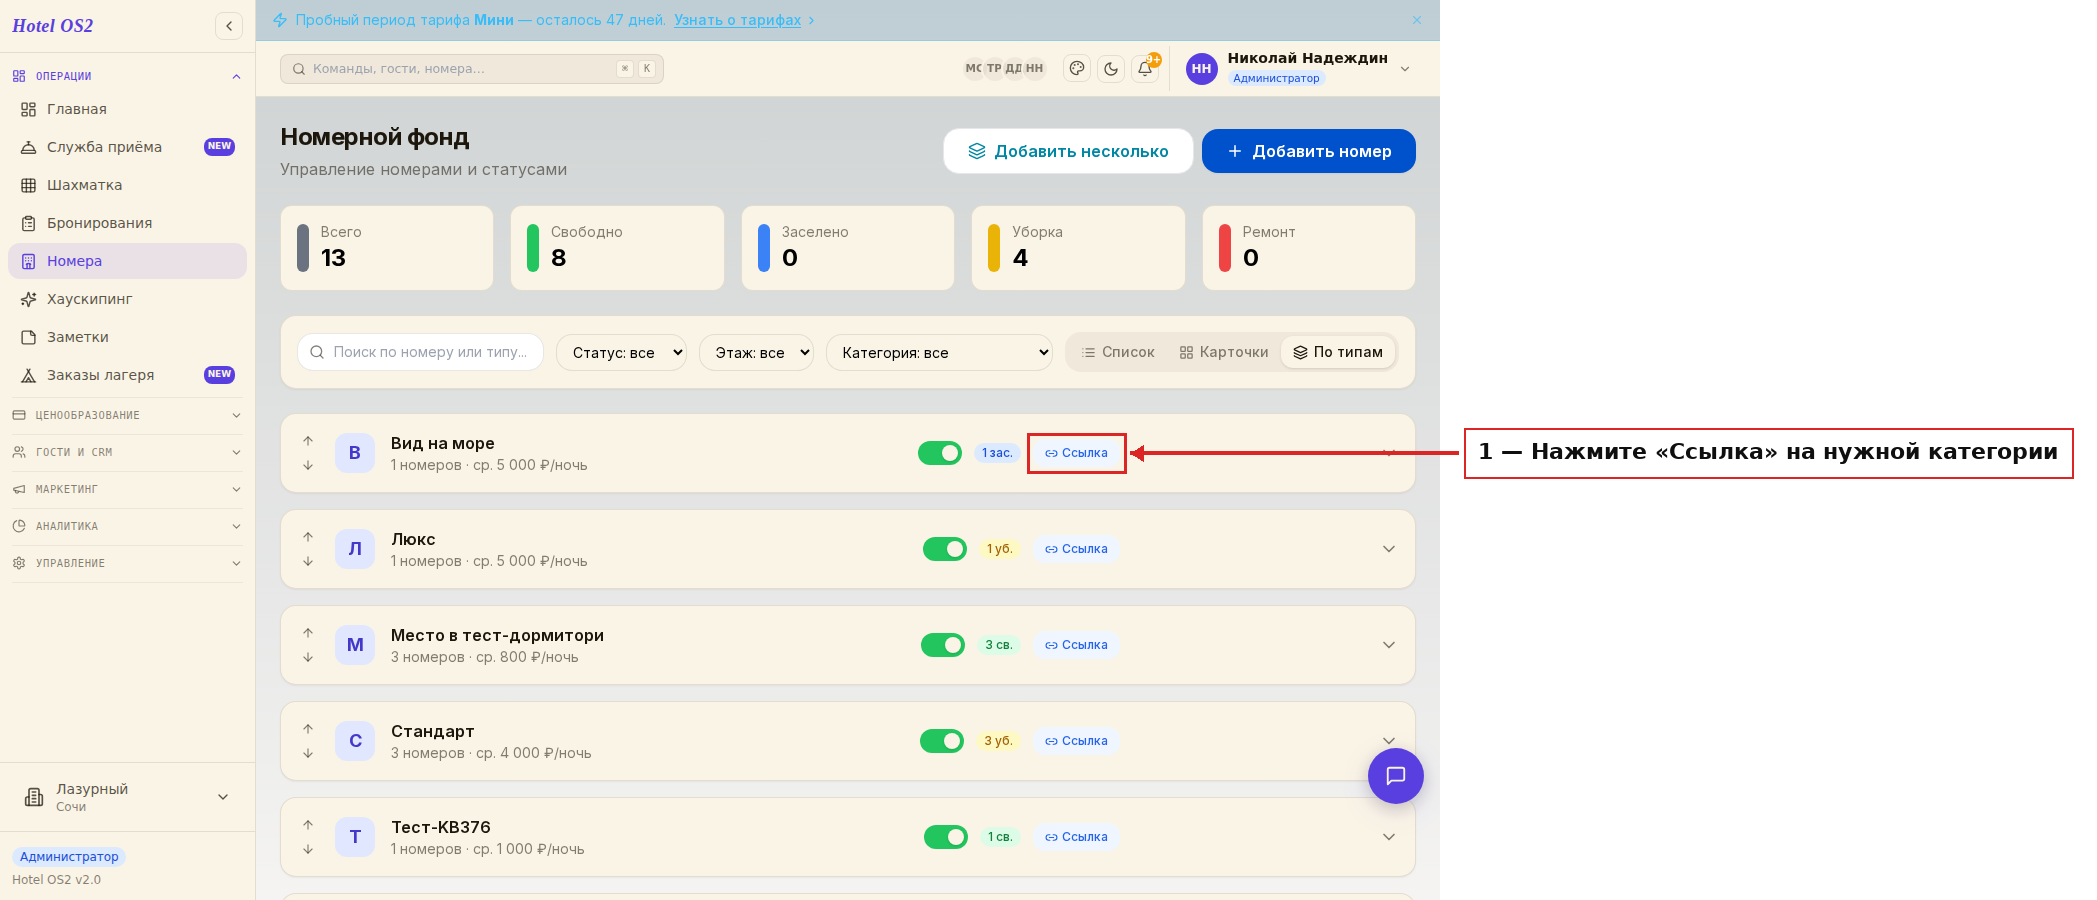Viewport: 2097px width, 900px height.
Task: Move Стандарт category down
Action: tap(308, 753)
